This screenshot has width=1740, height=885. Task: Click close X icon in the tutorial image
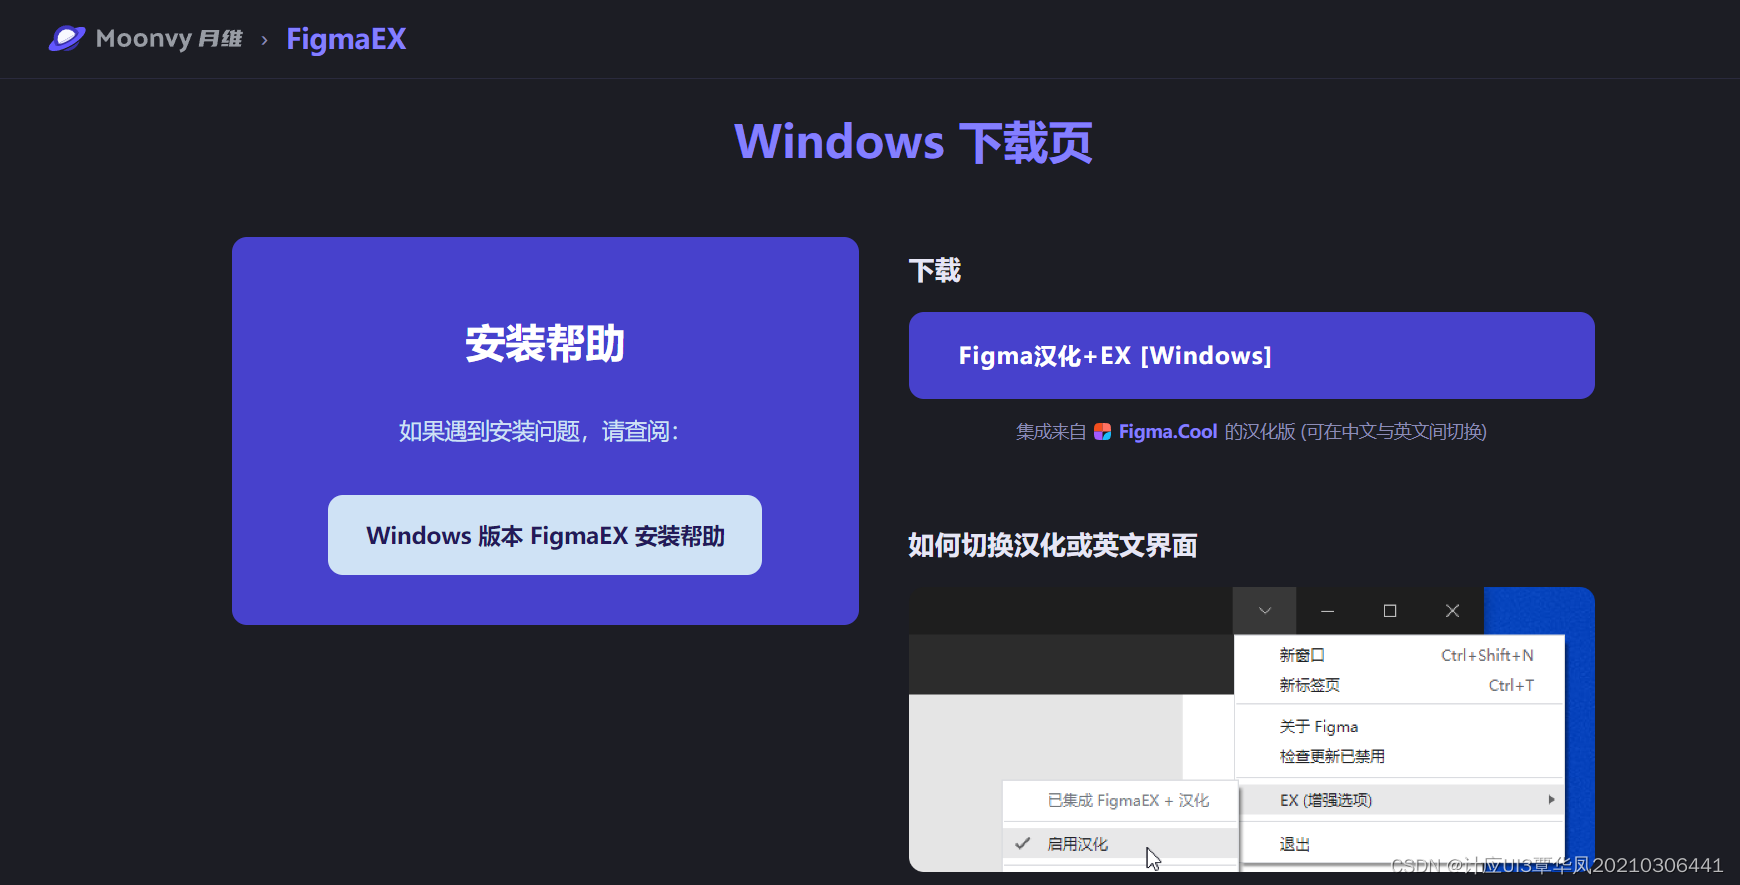coord(1453,611)
